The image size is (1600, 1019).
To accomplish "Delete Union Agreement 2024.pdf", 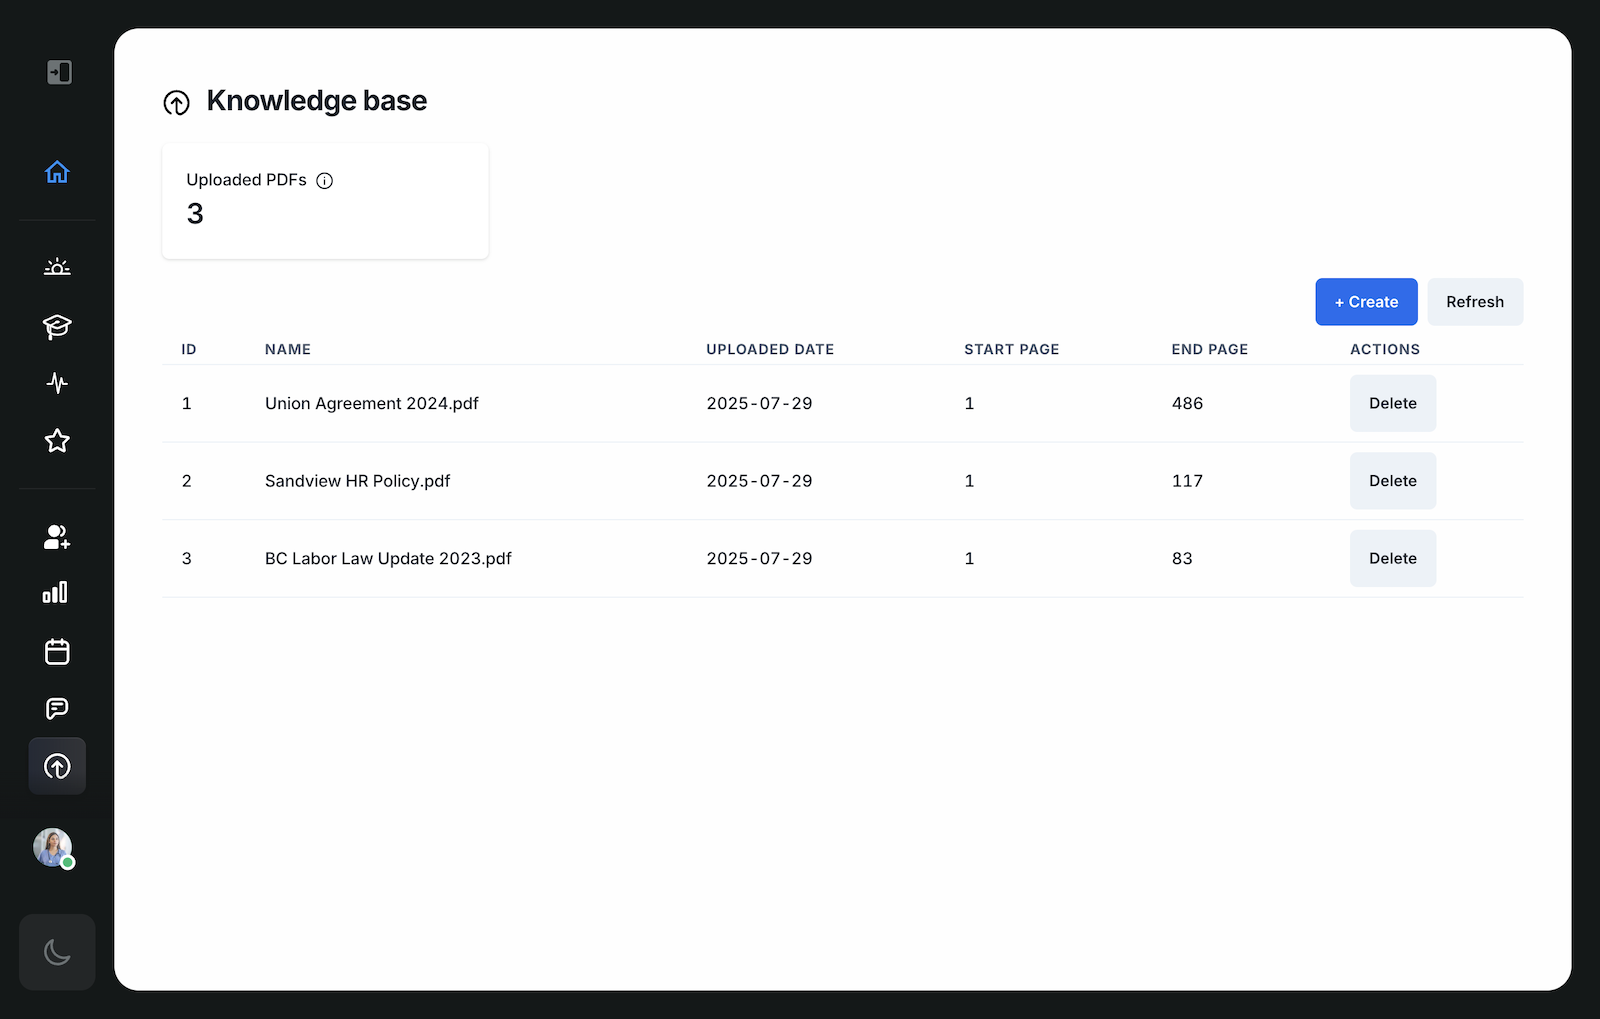I will point(1392,403).
